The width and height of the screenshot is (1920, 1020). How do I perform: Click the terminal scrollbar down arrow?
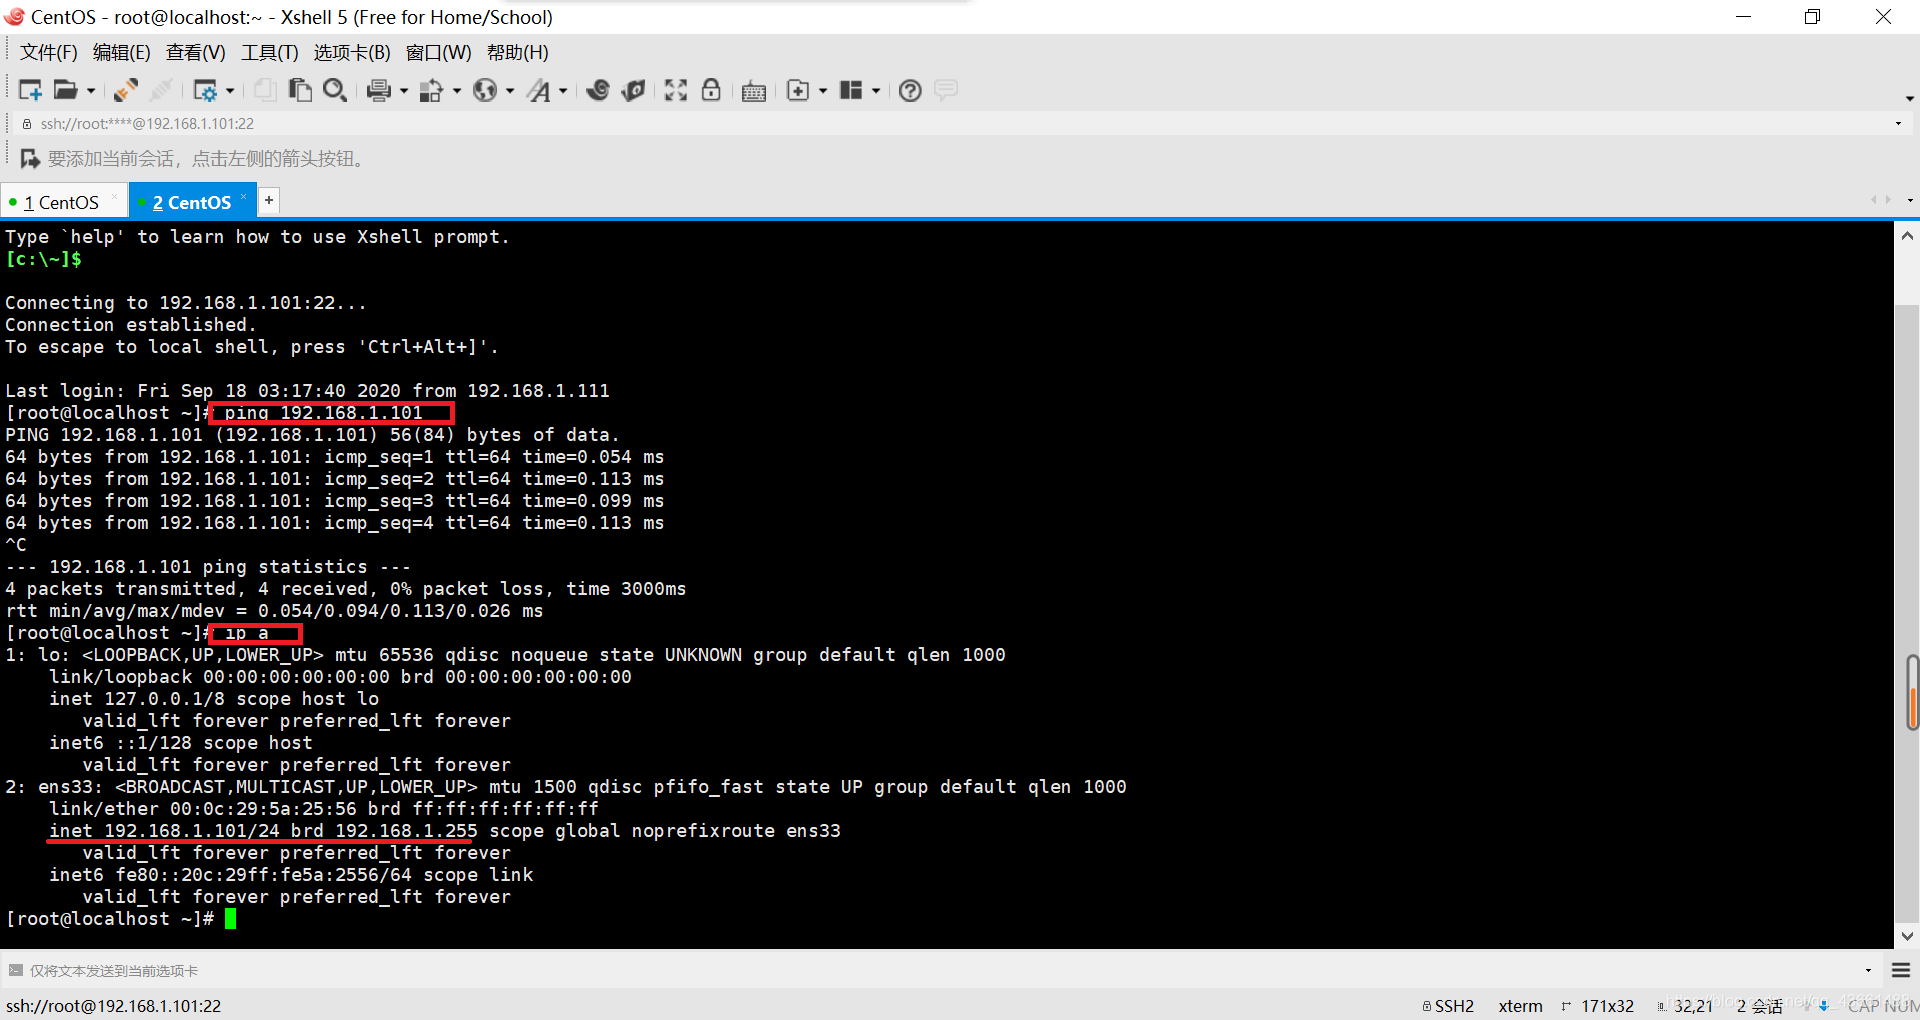[x=1907, y=936]
